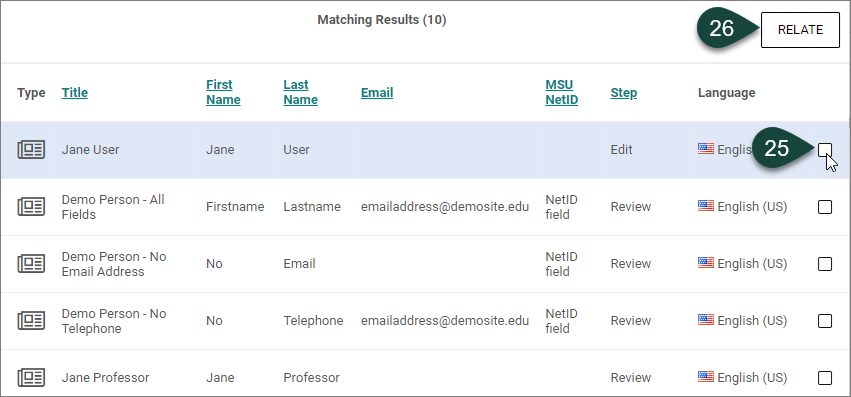Image resolution: width=851 pixels, height=397 pixels.
Task: Click the RELATE button
Action: tap(800, 30)
